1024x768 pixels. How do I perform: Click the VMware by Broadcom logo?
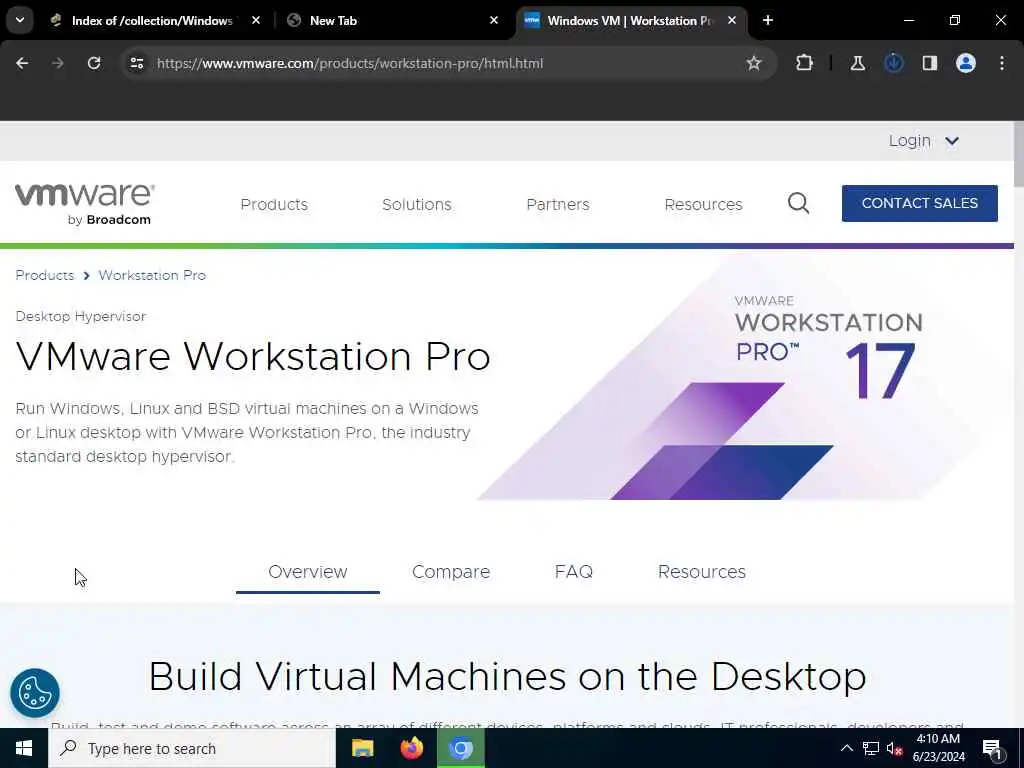(85, 204)
